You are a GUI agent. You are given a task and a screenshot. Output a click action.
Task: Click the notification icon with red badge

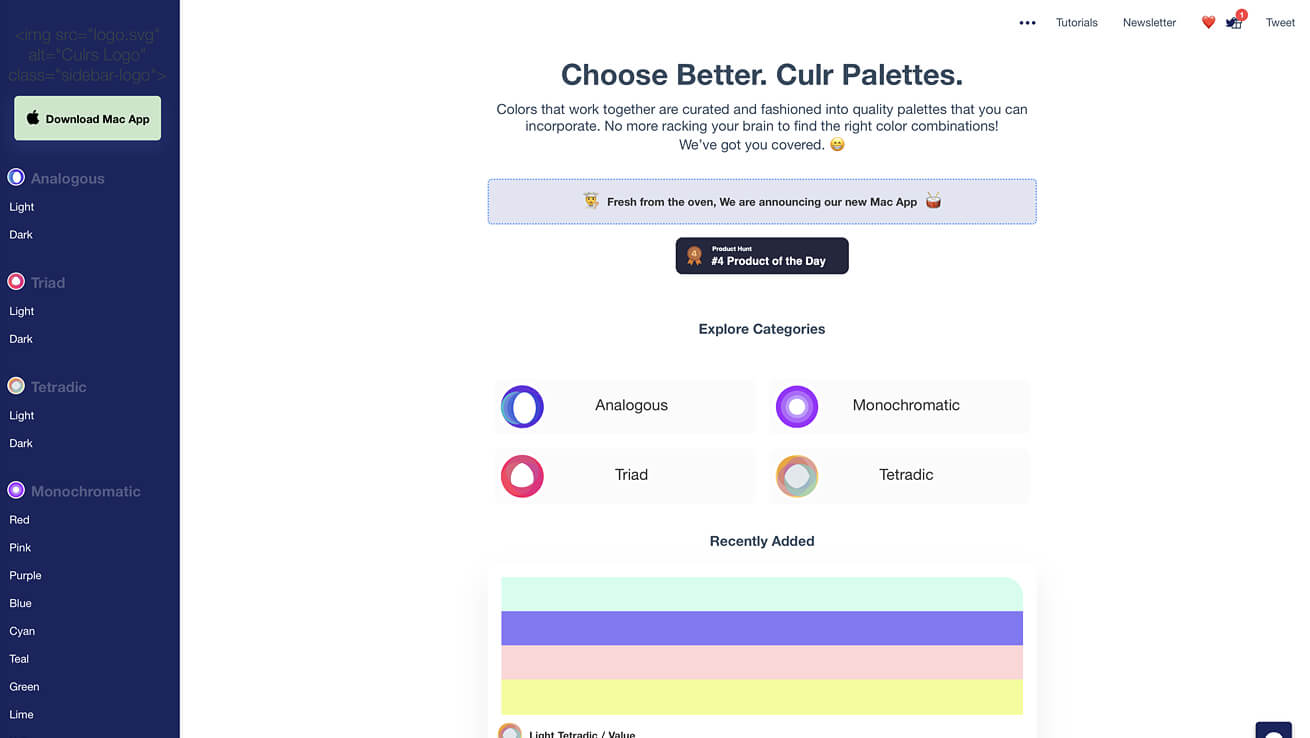click(x=1235, y=22)
